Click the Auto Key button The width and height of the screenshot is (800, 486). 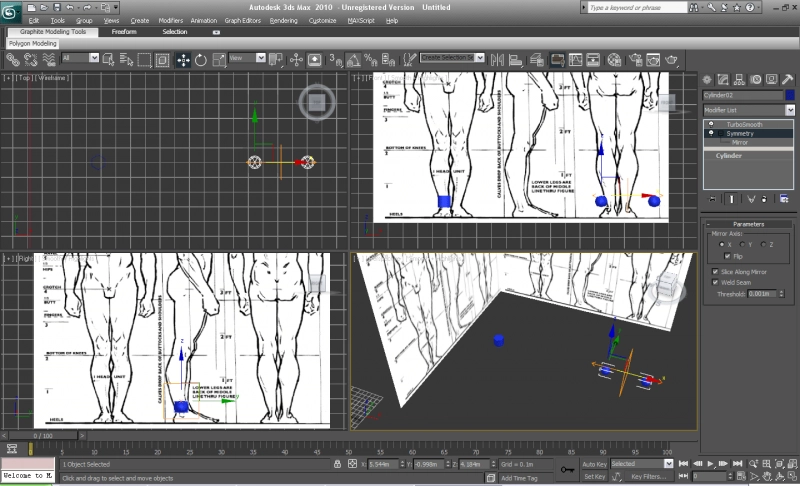point(594,464)
